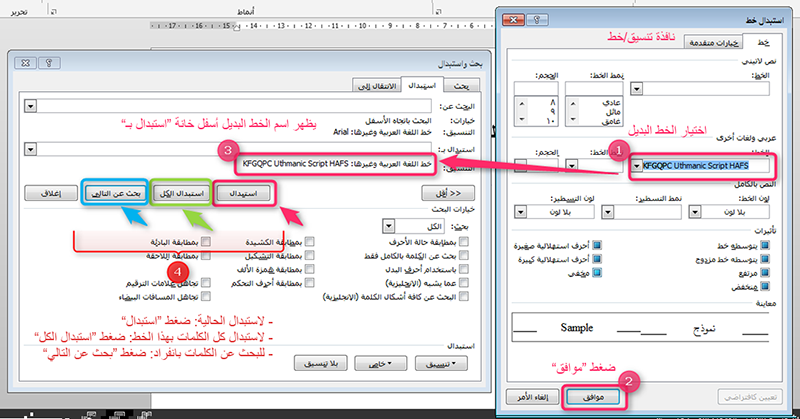Tick the مطابقة التشكيل (match diacritics) checkbox
The width and height of the screenshot is (800, 419).
point(311,256)
